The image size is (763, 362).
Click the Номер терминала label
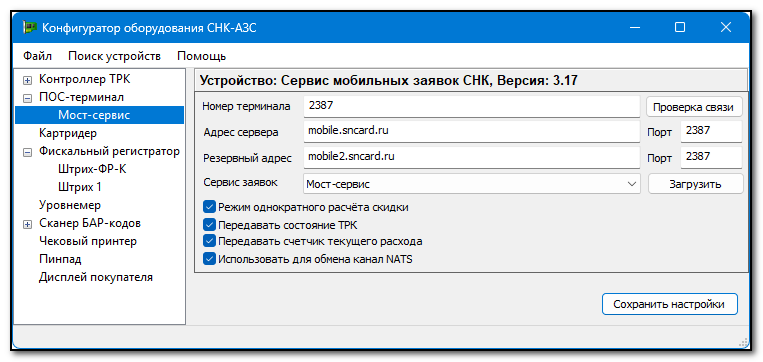(x=246, y=106)
